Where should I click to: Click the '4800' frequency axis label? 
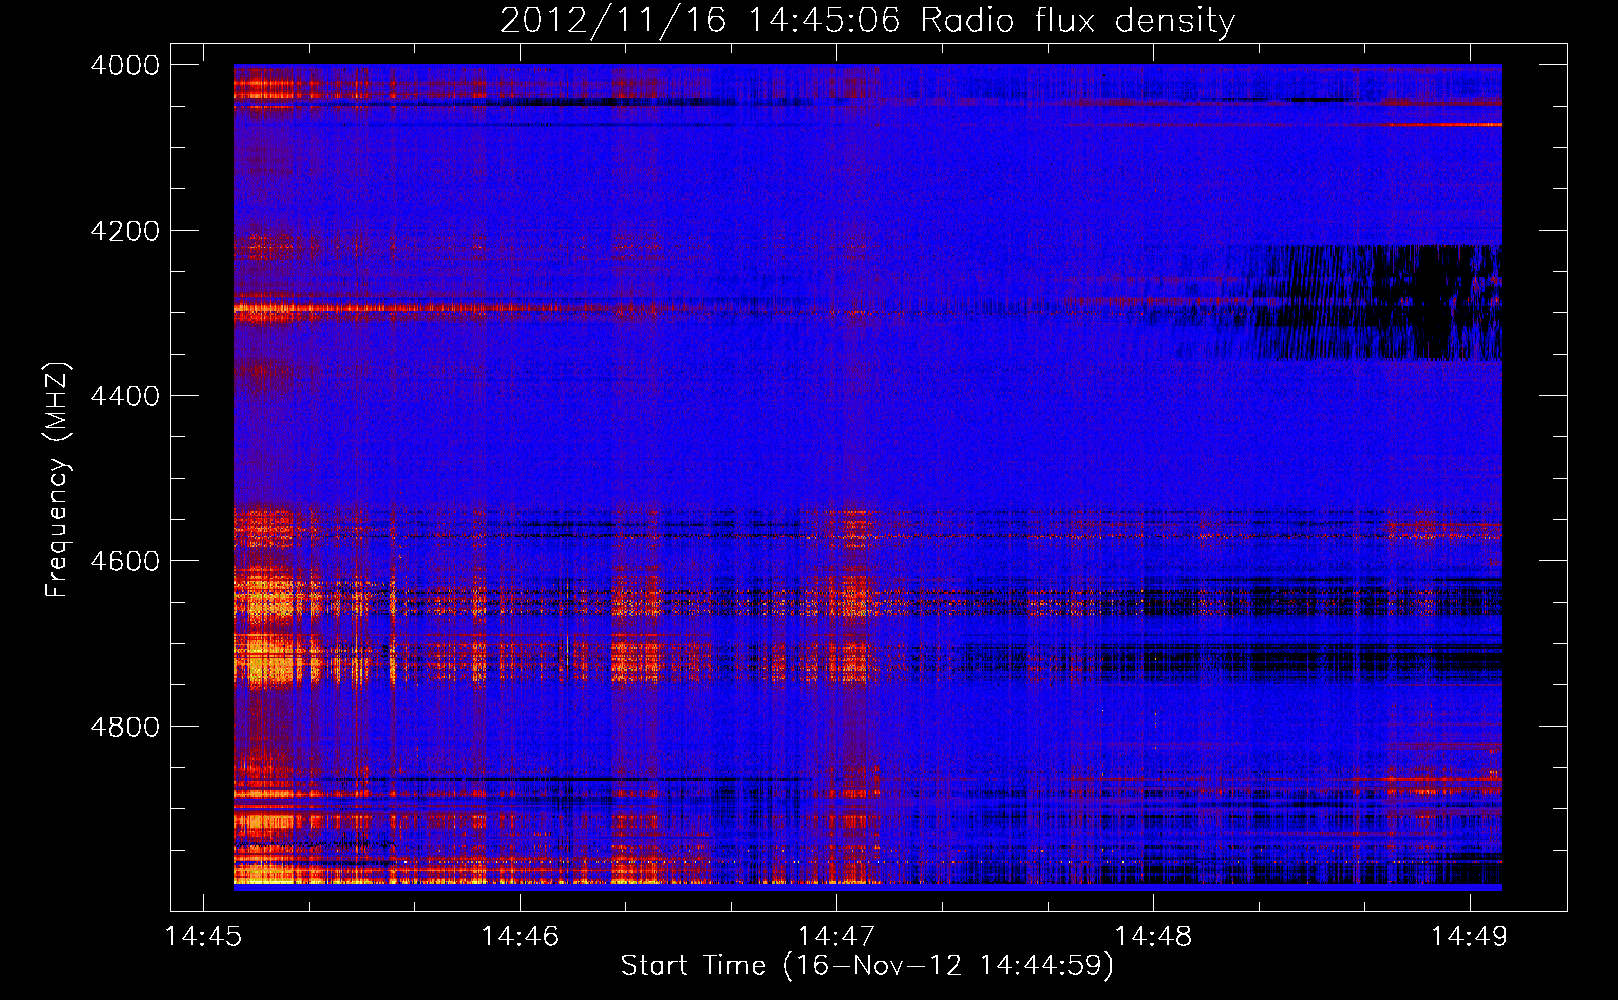coord(125,726)
